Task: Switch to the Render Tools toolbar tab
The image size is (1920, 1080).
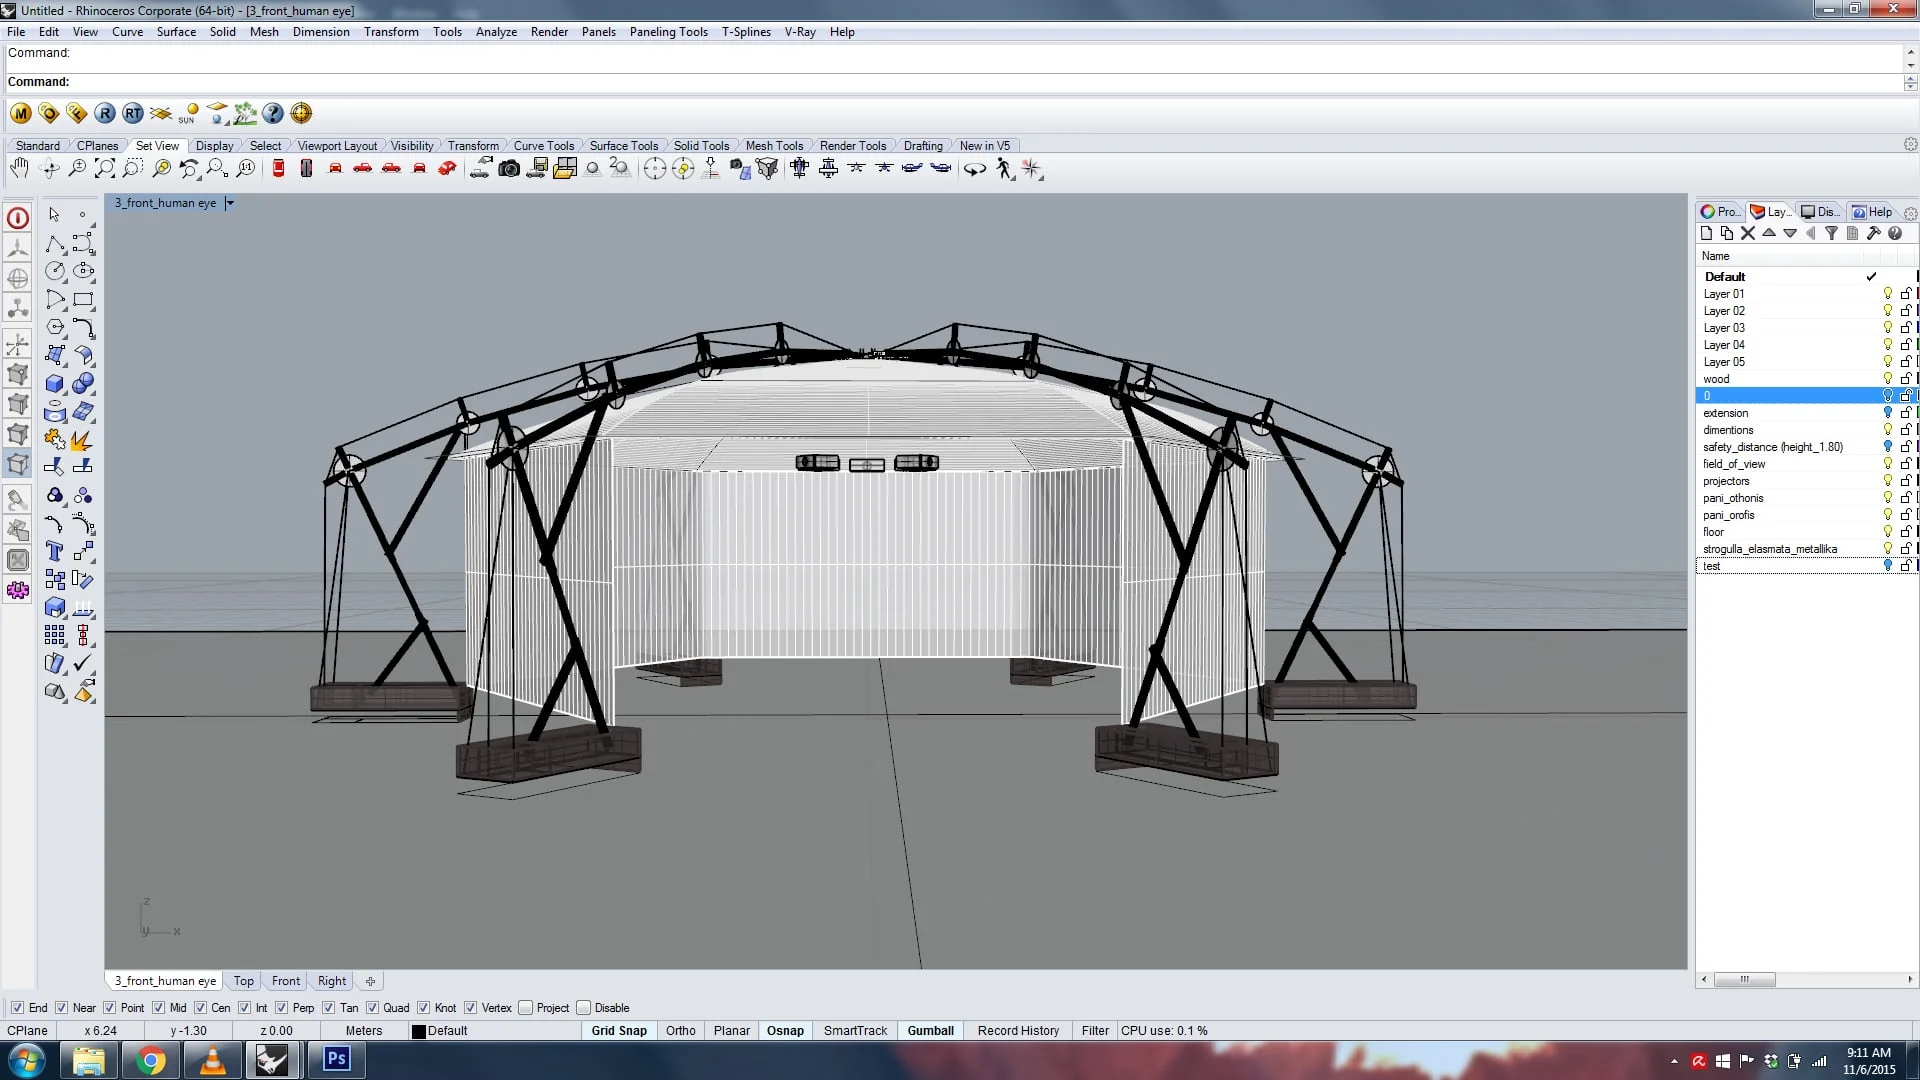Action: point(853,146)
